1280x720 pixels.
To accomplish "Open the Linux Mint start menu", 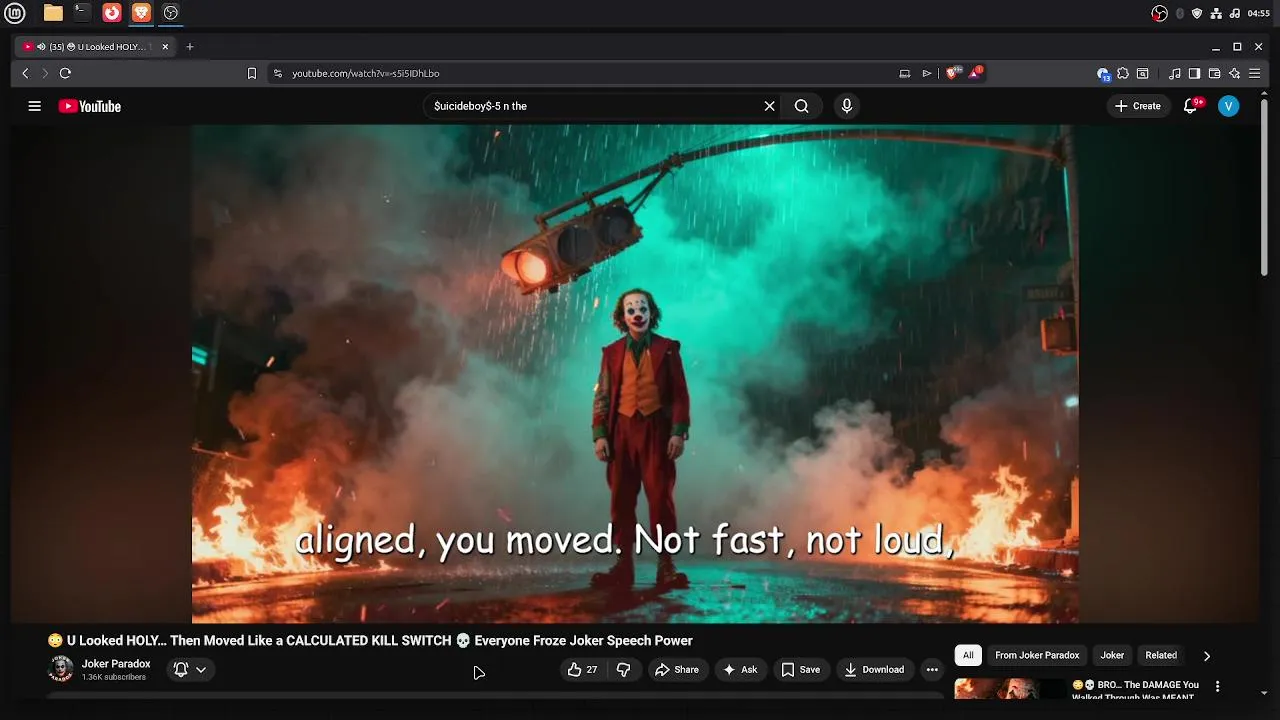I will click(x=15, y=13).
